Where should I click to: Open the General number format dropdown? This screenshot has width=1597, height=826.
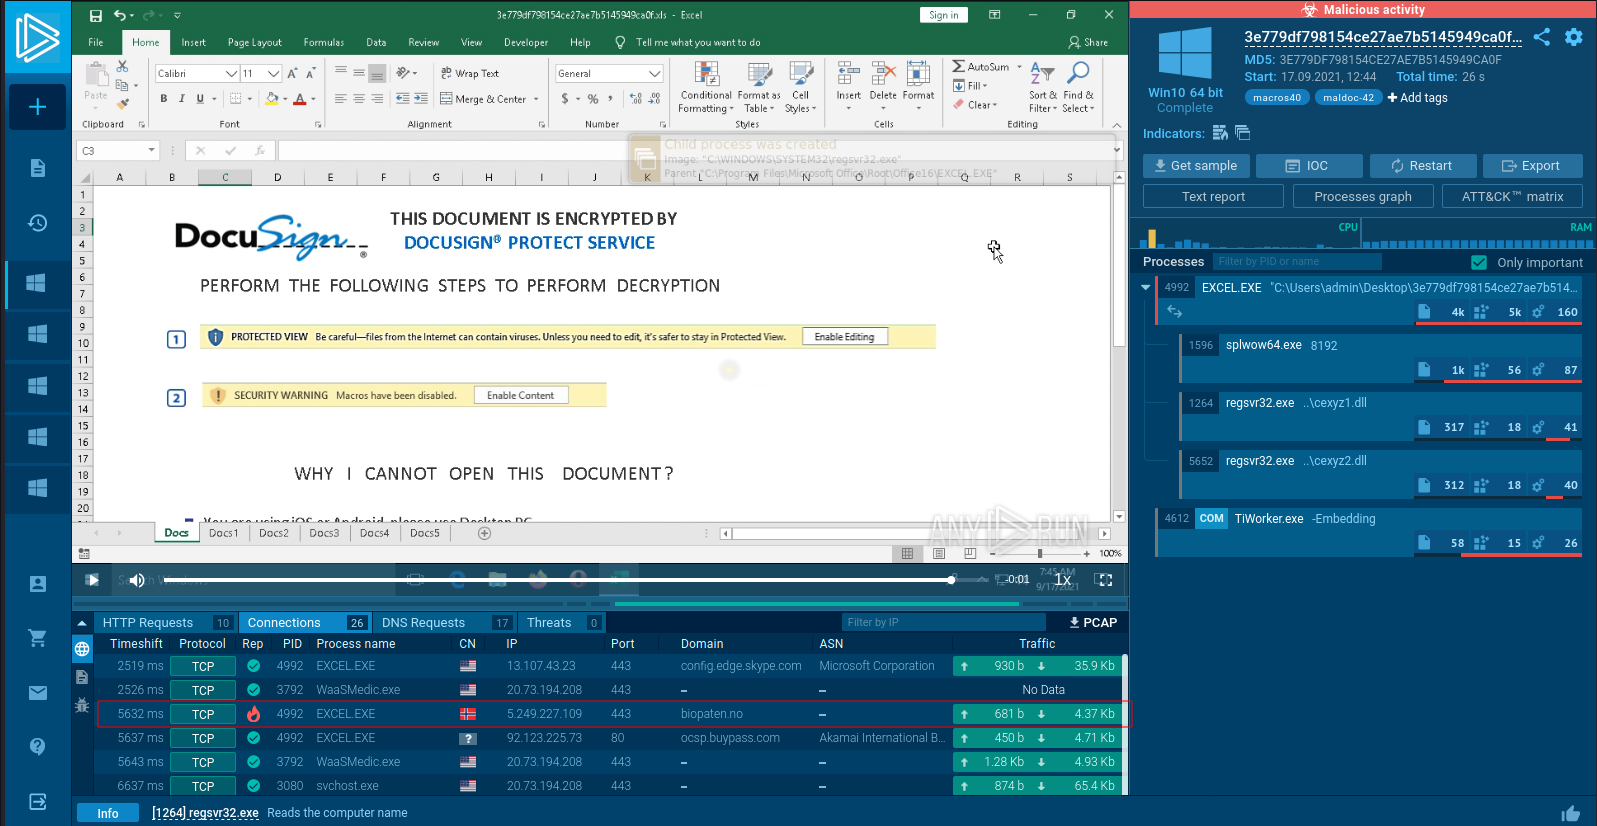pyautogui.click(x=655, y=73)
